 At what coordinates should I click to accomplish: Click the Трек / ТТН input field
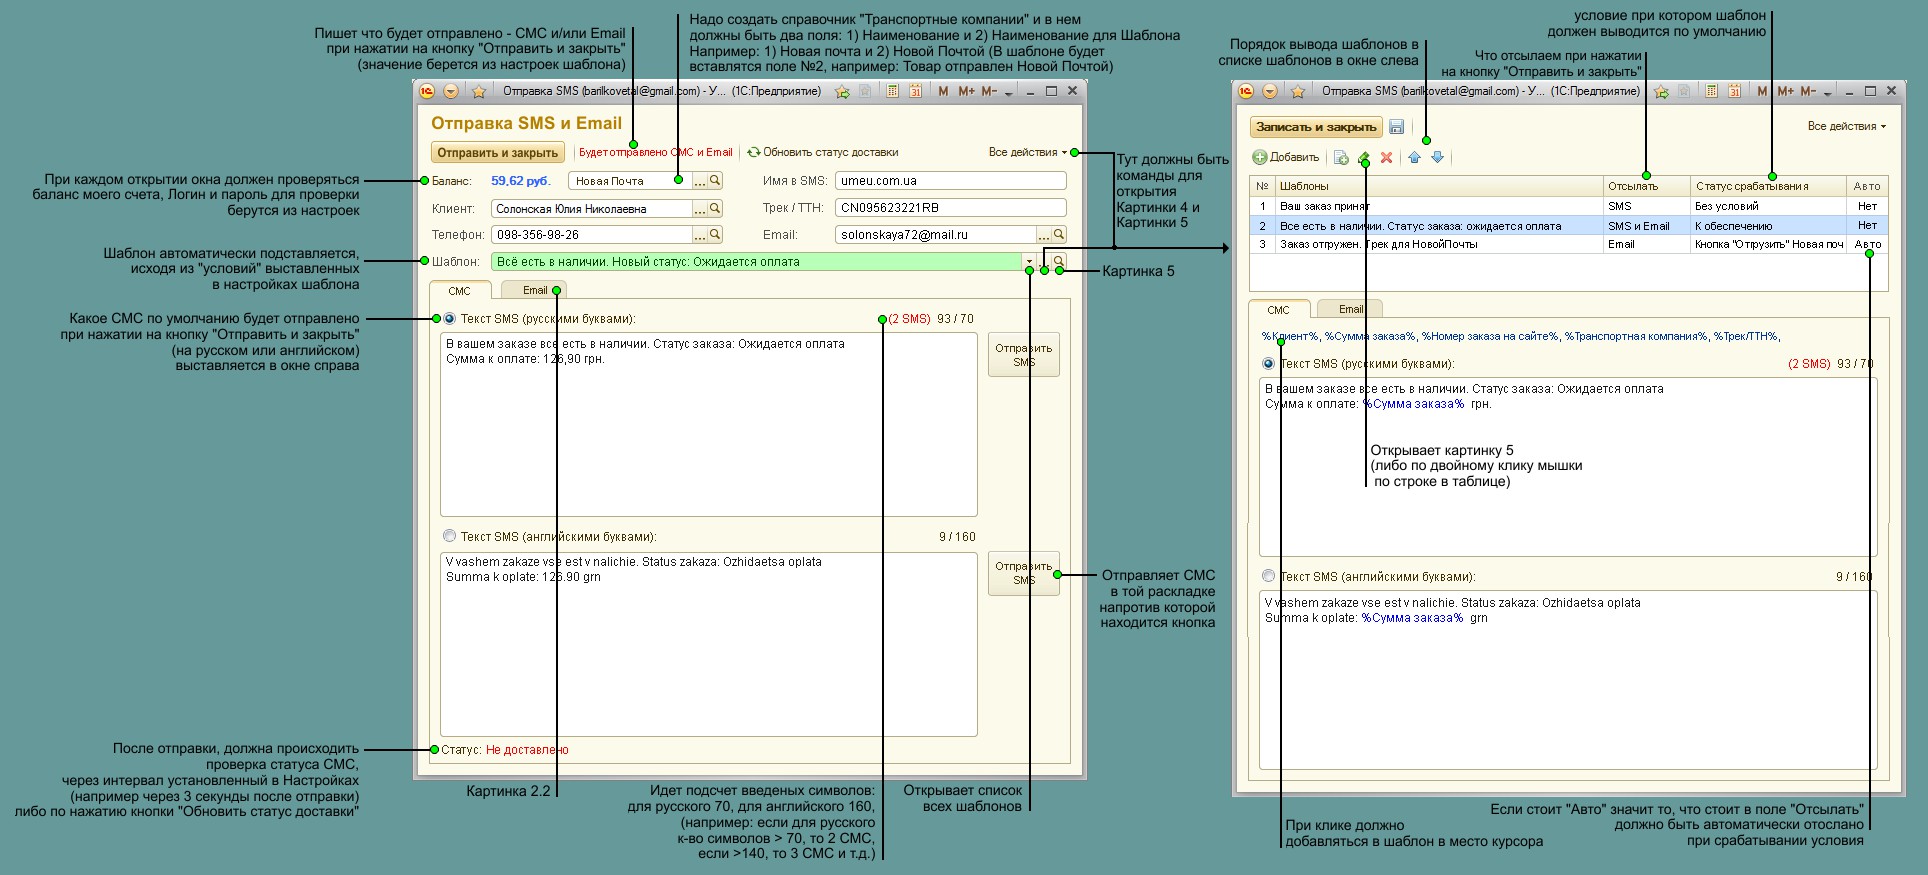[x=950, y=208]
